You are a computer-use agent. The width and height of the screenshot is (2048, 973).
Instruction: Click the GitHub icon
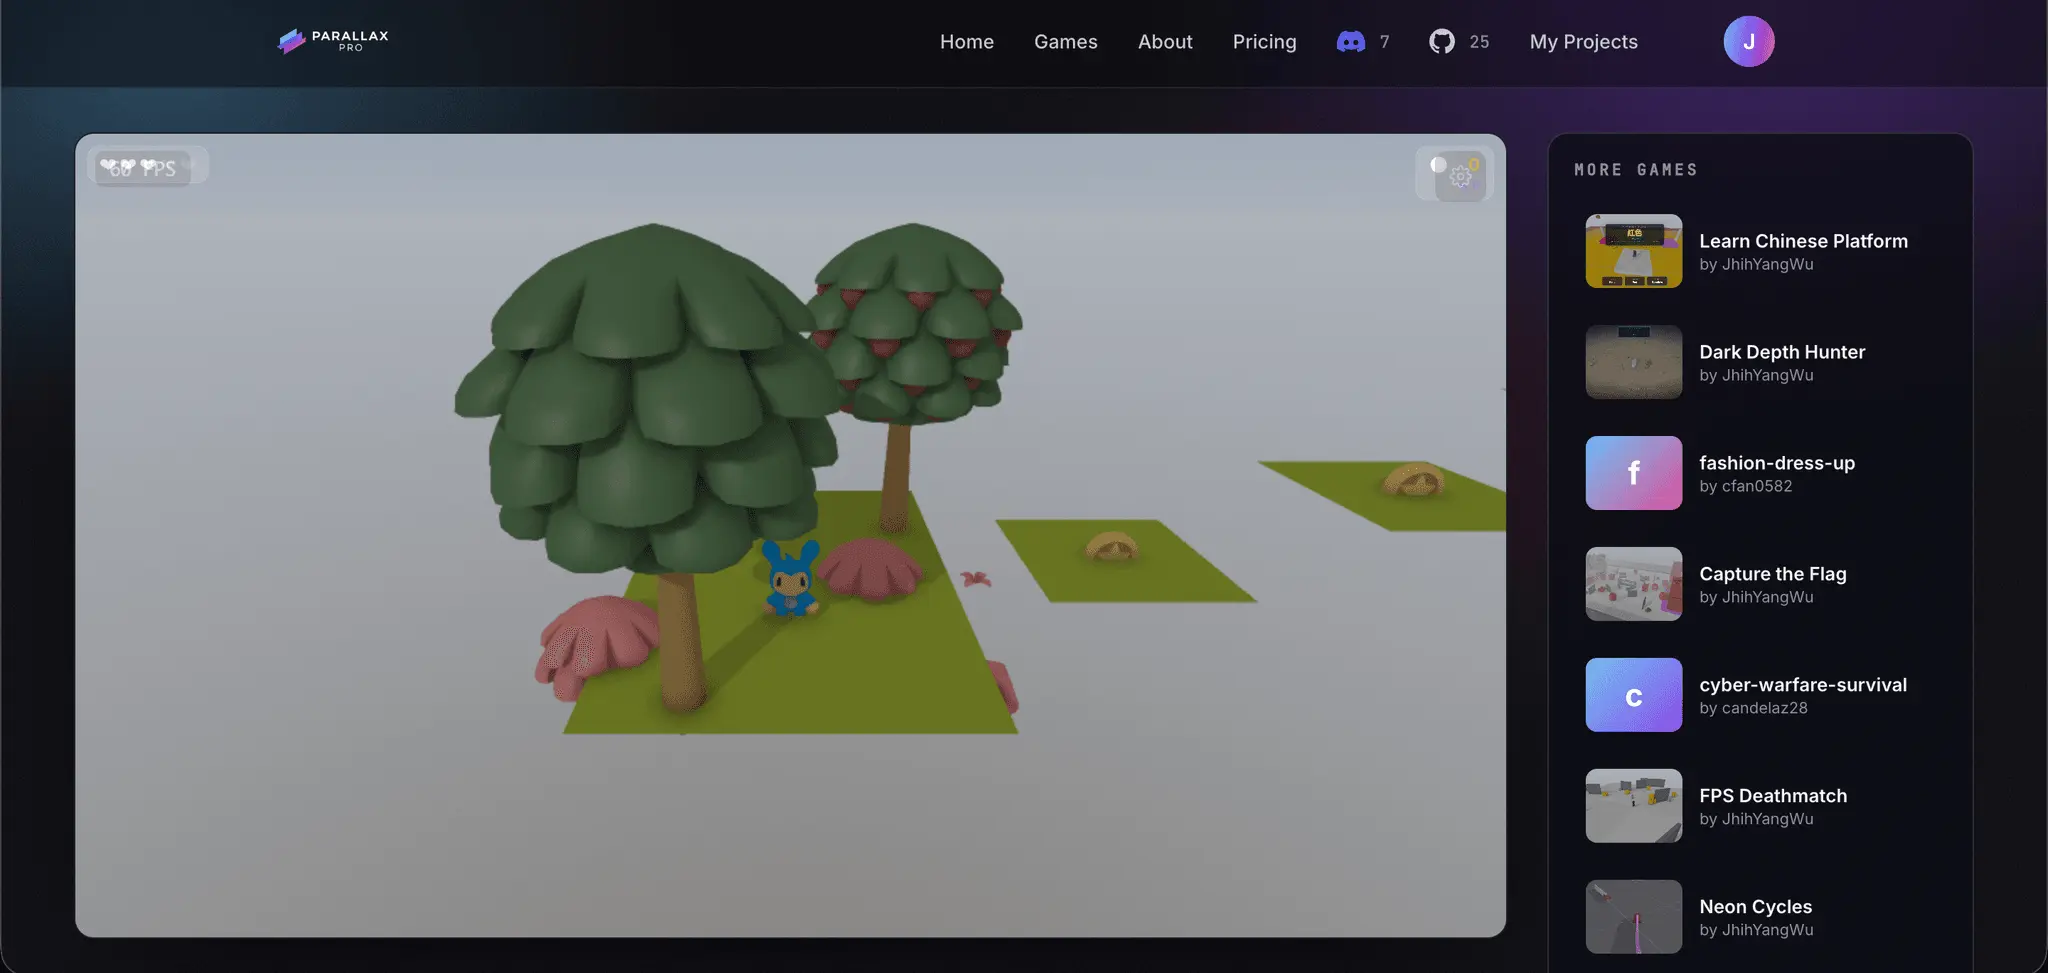point(1441,42)
